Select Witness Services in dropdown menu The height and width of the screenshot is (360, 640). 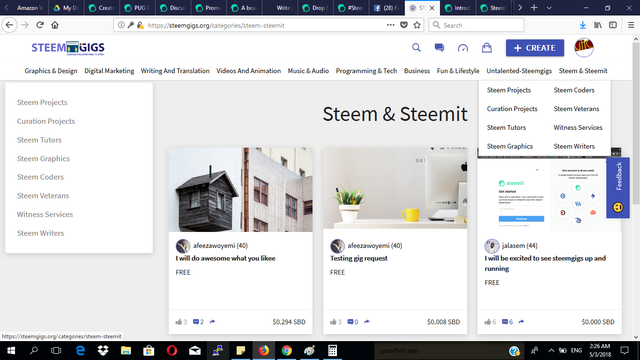pyautogui.click(x=578, y=127)
